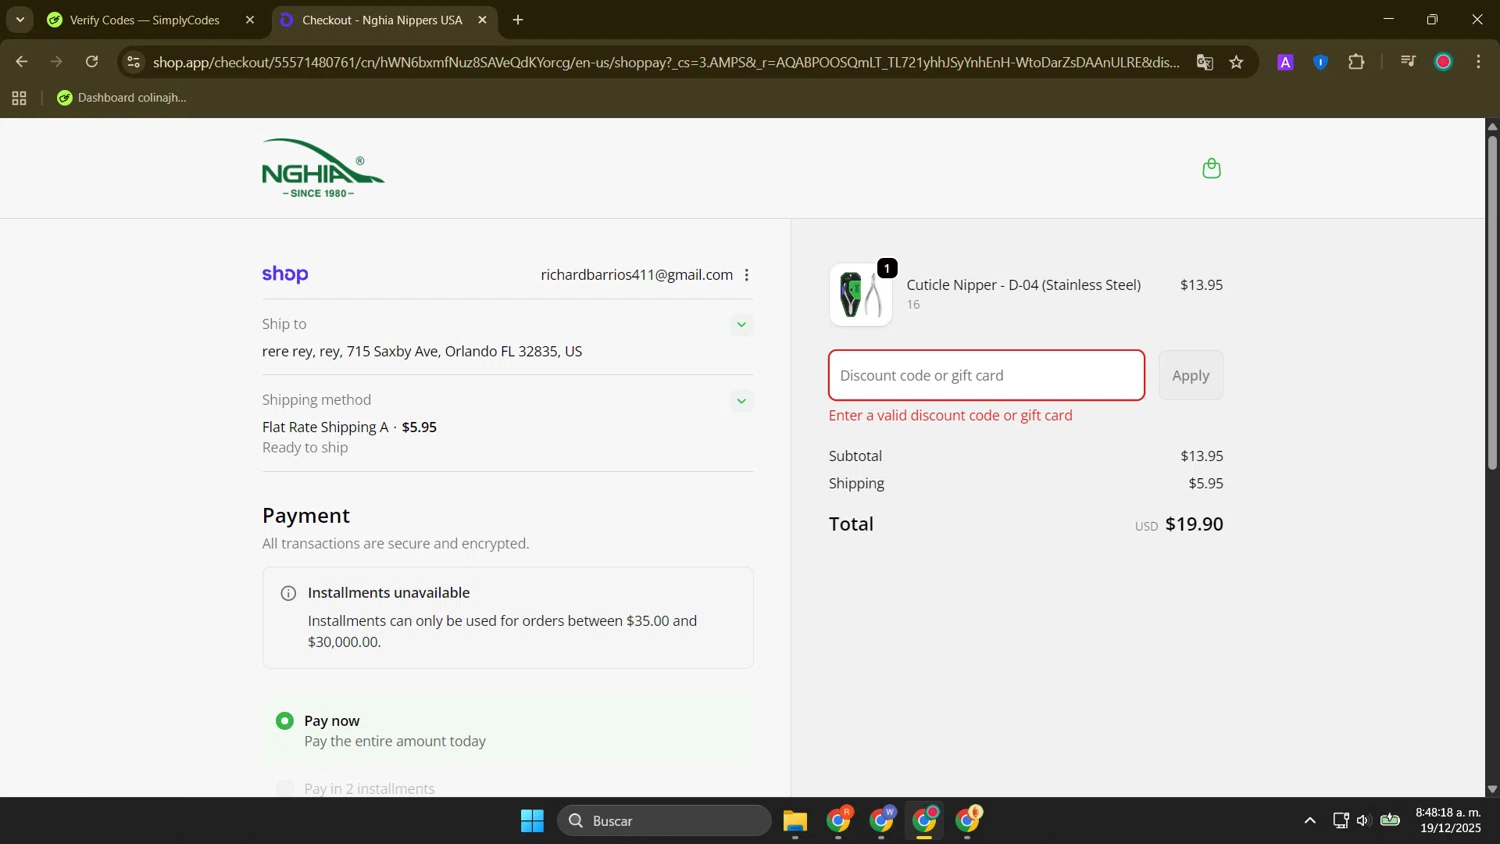Expand the Shipping method section
This screenshot has width=1500, height=844.
click(741, 401)
